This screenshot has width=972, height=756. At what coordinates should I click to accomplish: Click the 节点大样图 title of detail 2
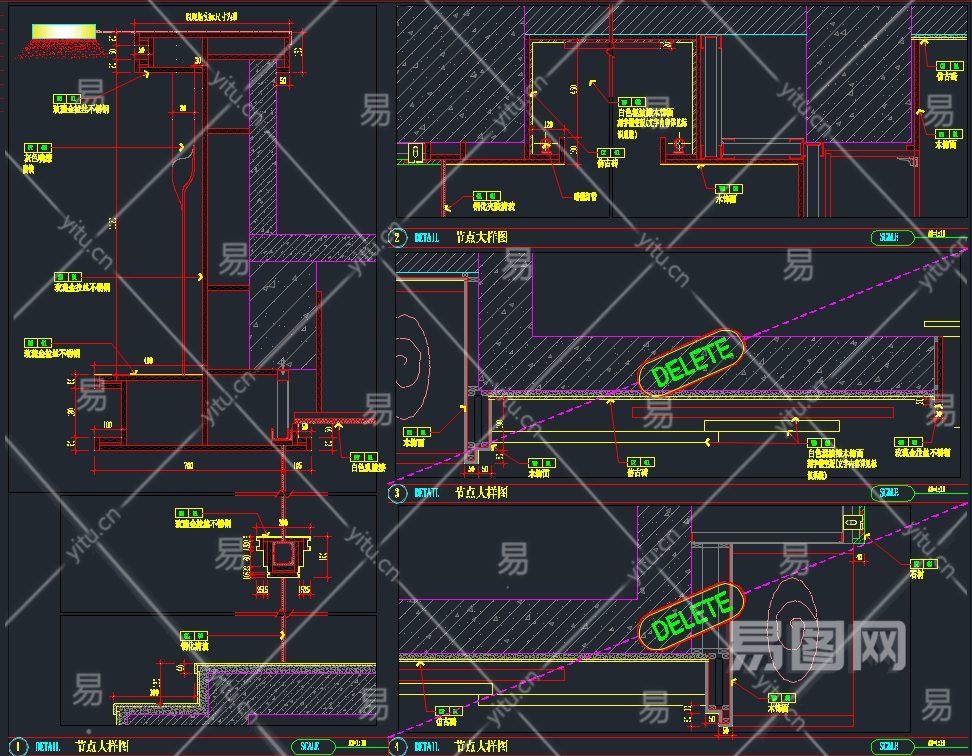[482, 237]
